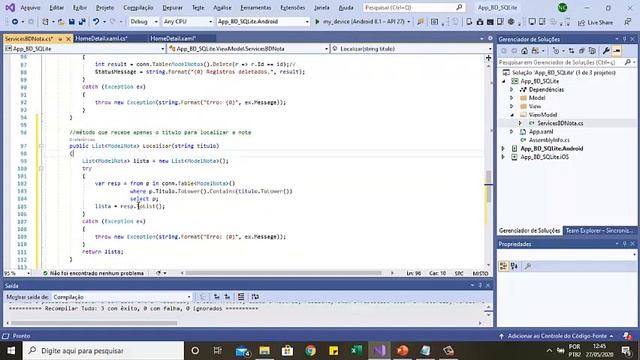The height and width of the screenshot is (360, 640).
Task: Open the my_device target dropdown arrow
Action: [409, 22]
